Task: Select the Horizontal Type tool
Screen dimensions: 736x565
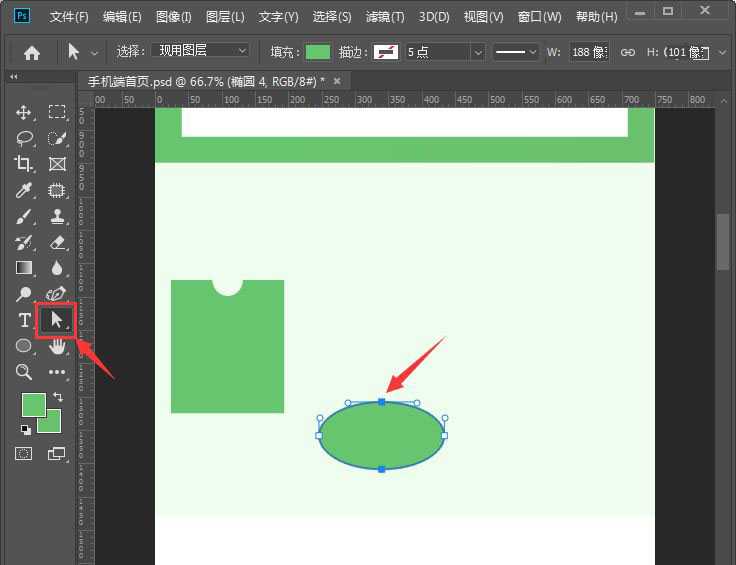Action: [x=24, y=320]
